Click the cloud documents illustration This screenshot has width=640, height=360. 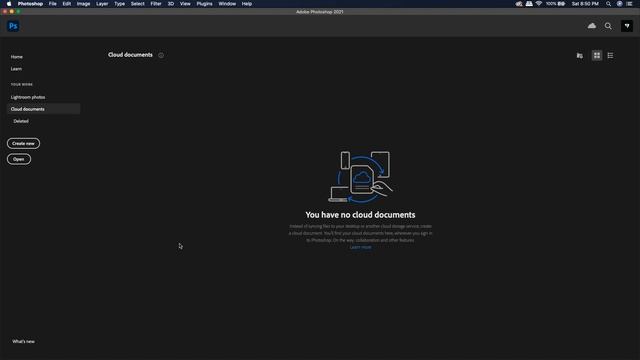pos(360,177)
